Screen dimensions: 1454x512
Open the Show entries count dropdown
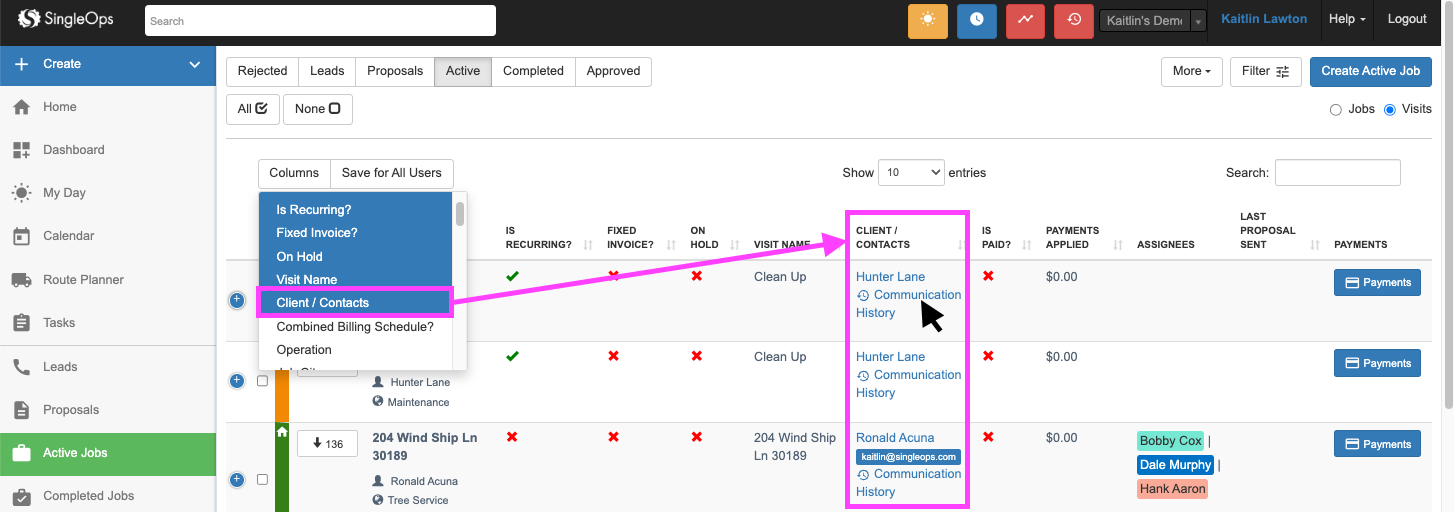click(x=911, y=172)
